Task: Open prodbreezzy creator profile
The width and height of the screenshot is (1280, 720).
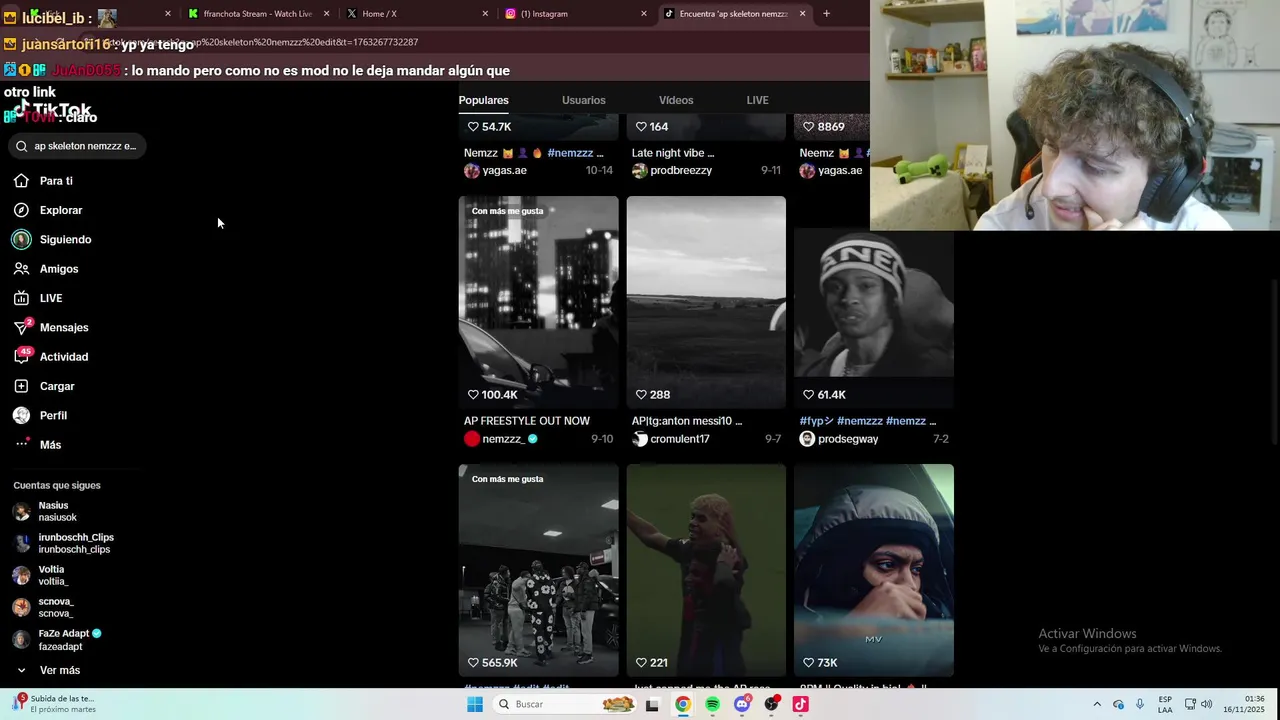Action: coord(672,171)
